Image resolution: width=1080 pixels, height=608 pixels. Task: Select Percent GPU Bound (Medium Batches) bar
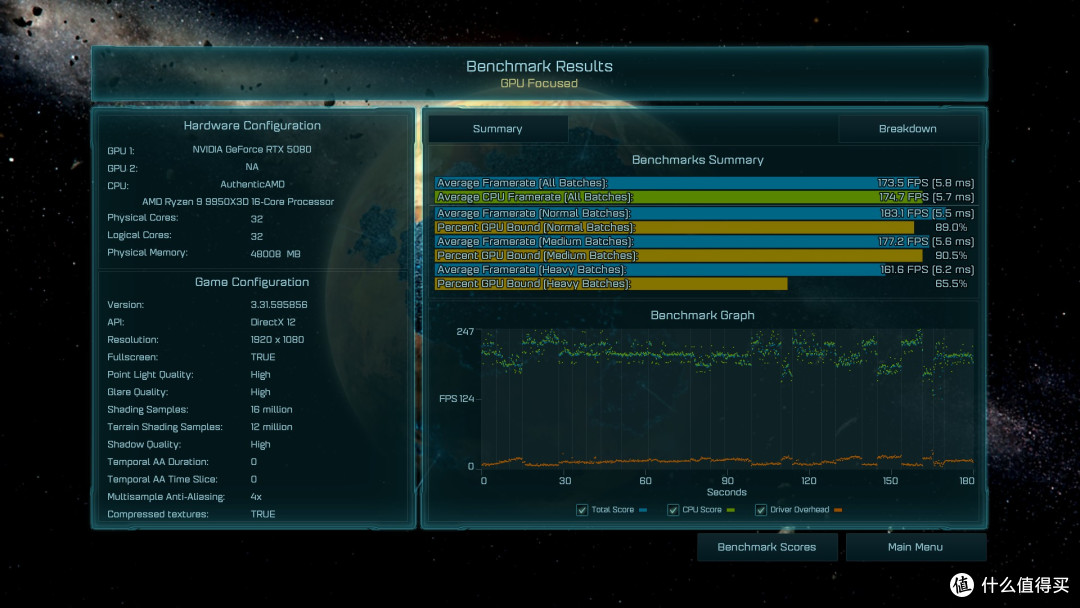(x=678, y=255)
